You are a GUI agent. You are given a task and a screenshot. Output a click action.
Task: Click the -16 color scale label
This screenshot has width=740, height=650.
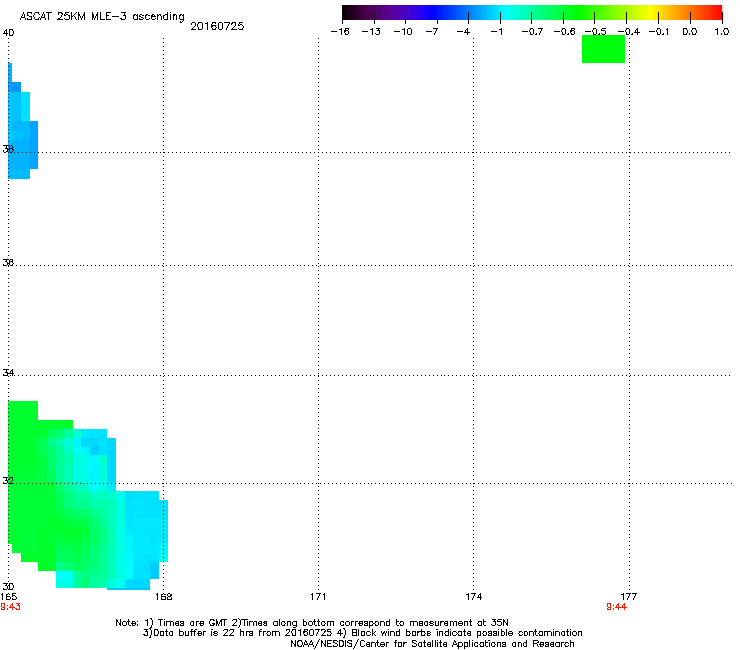(x=340, y=32)
